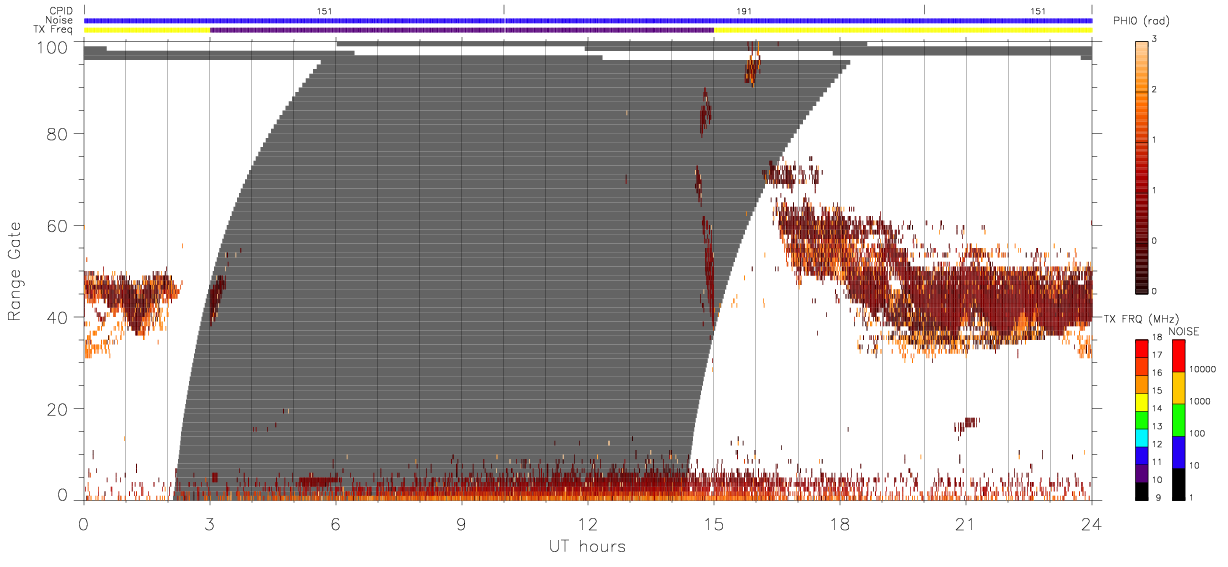
Task: Click the 3 tick on UT hours axis
Action: 209,523
